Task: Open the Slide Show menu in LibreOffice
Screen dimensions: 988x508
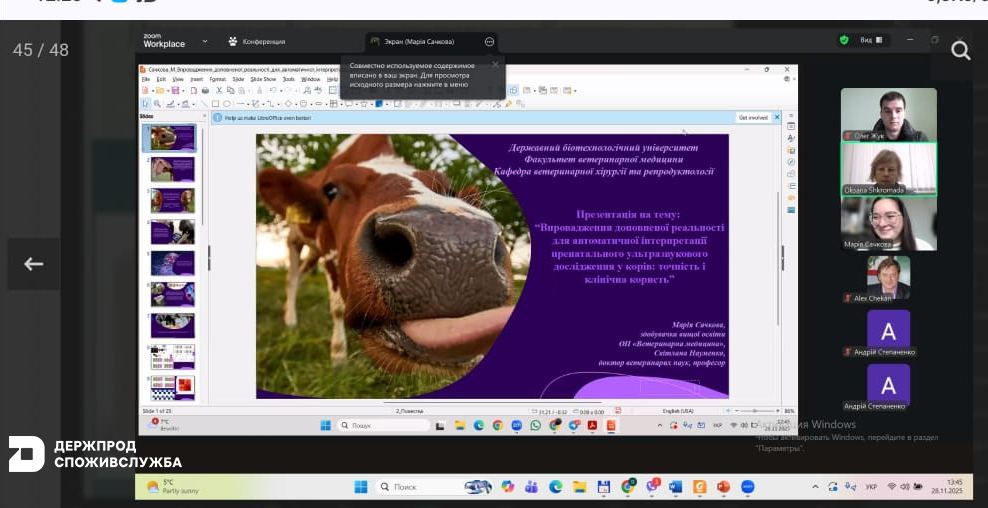Action: (263, 78)
